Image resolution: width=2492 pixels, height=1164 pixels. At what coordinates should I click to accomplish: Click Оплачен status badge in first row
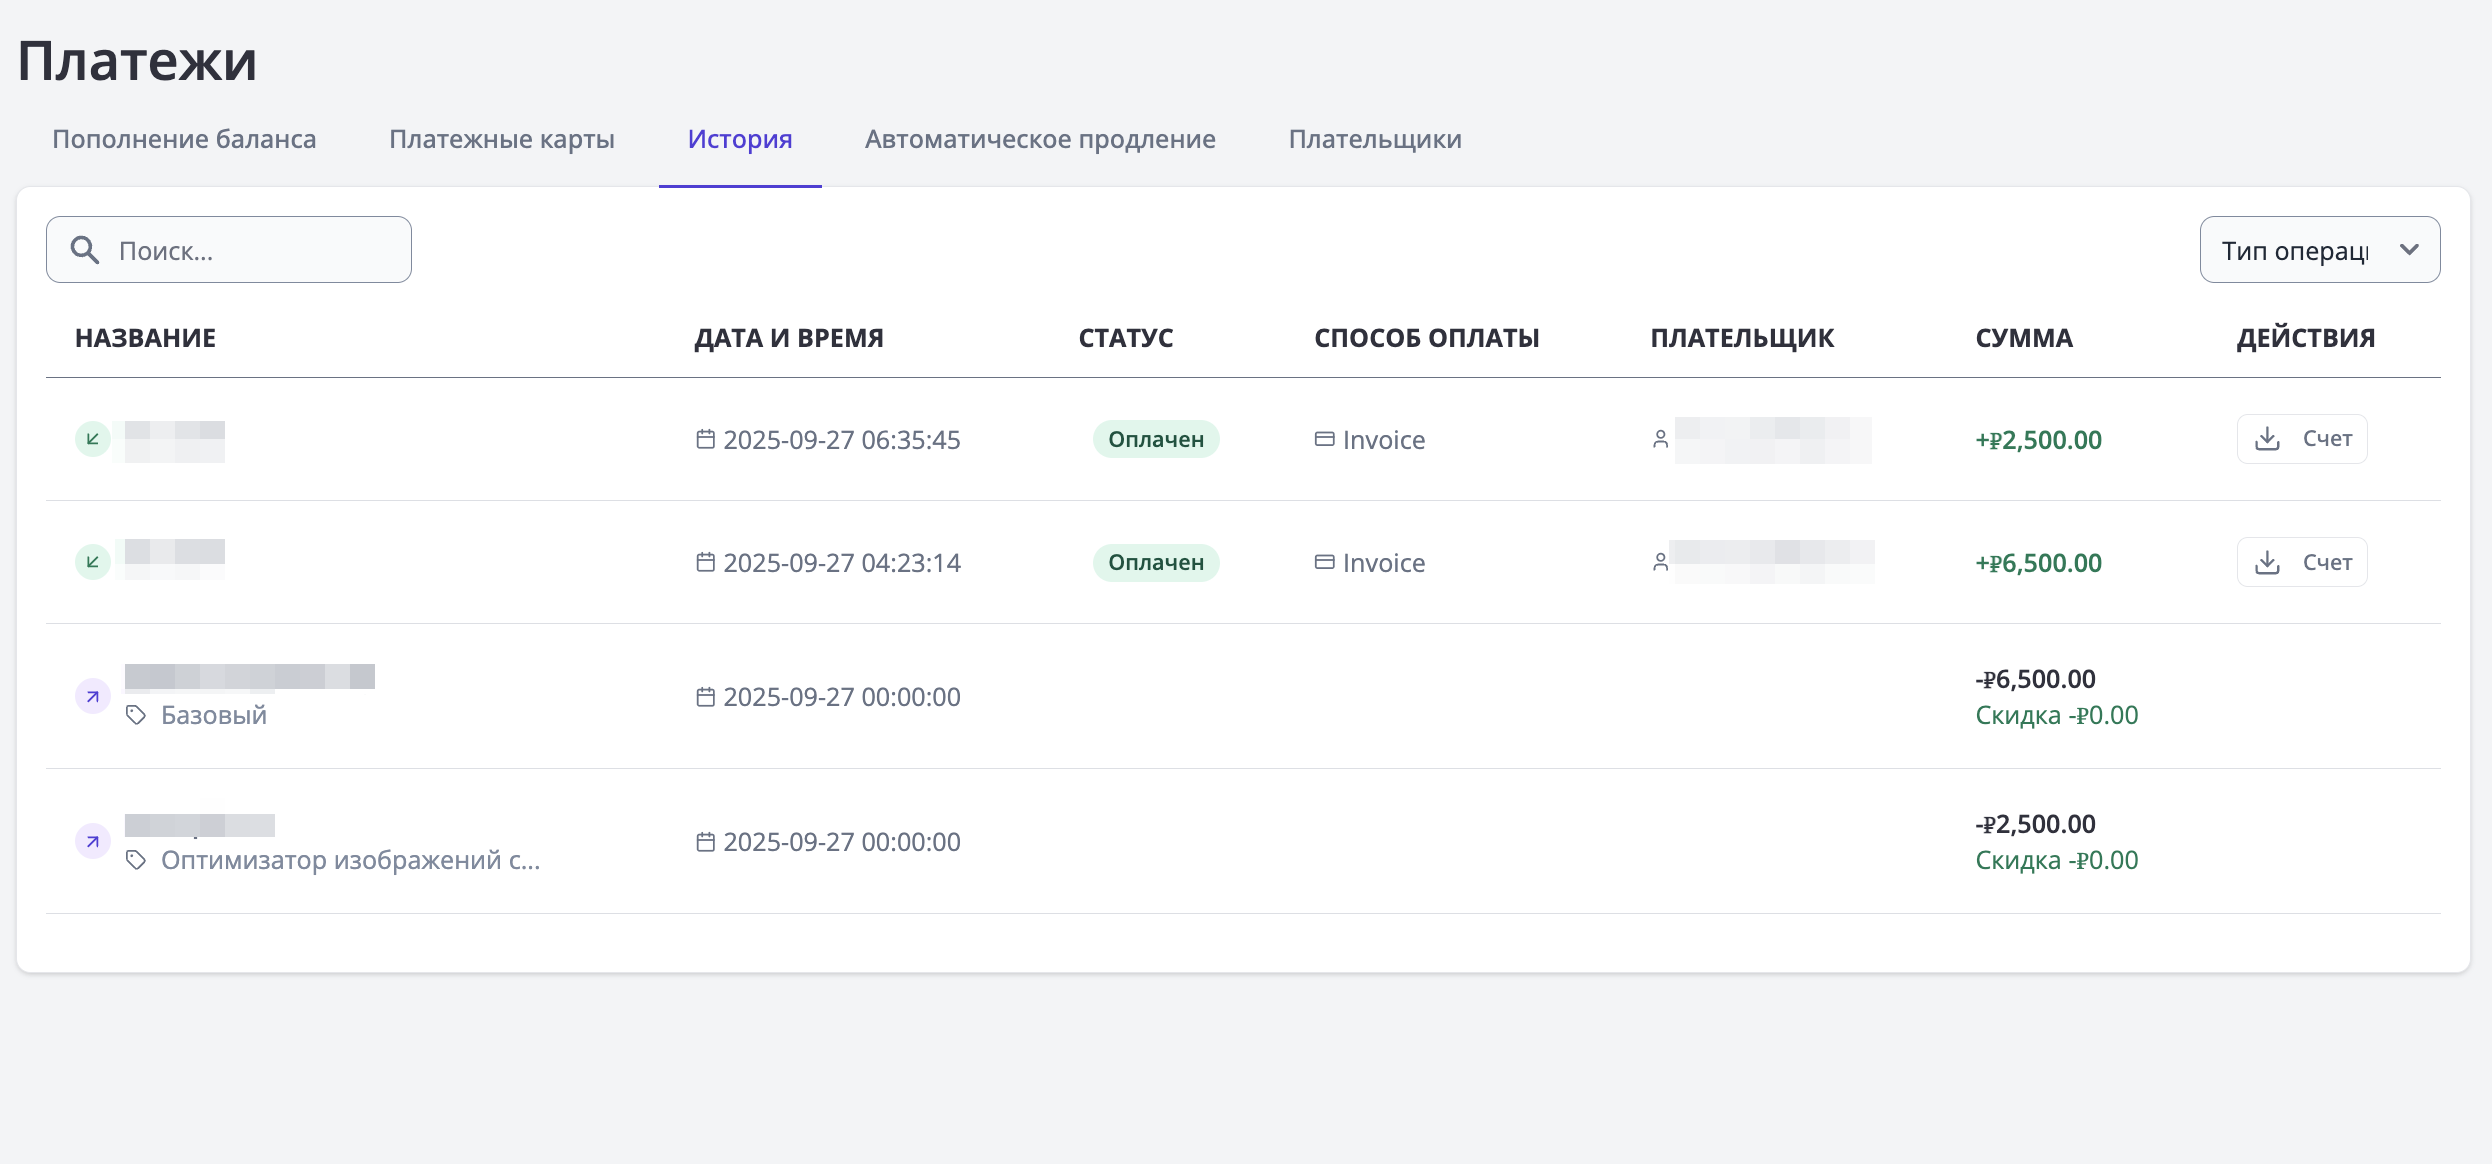[x=1156, y=439]
